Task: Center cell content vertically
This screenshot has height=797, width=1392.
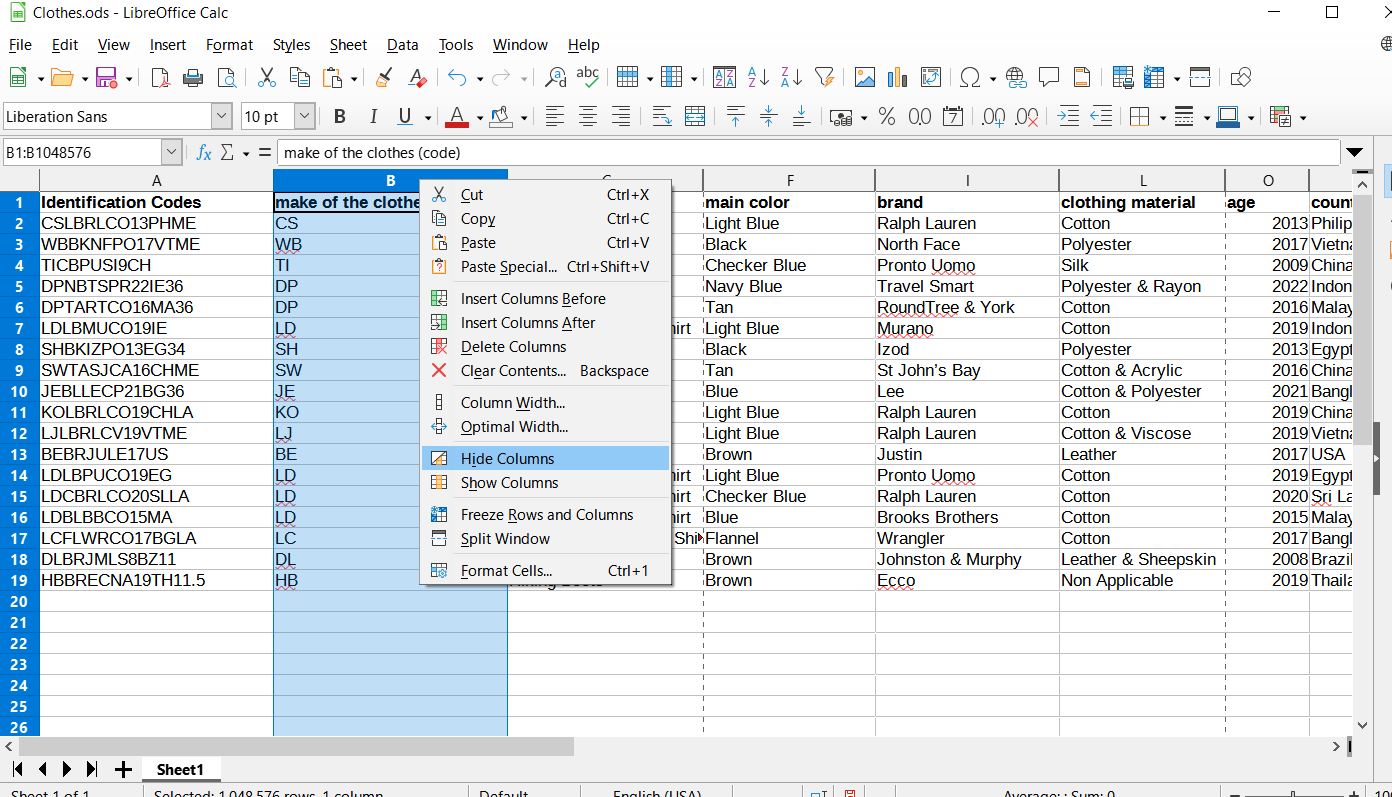Action: coord(769,117)
